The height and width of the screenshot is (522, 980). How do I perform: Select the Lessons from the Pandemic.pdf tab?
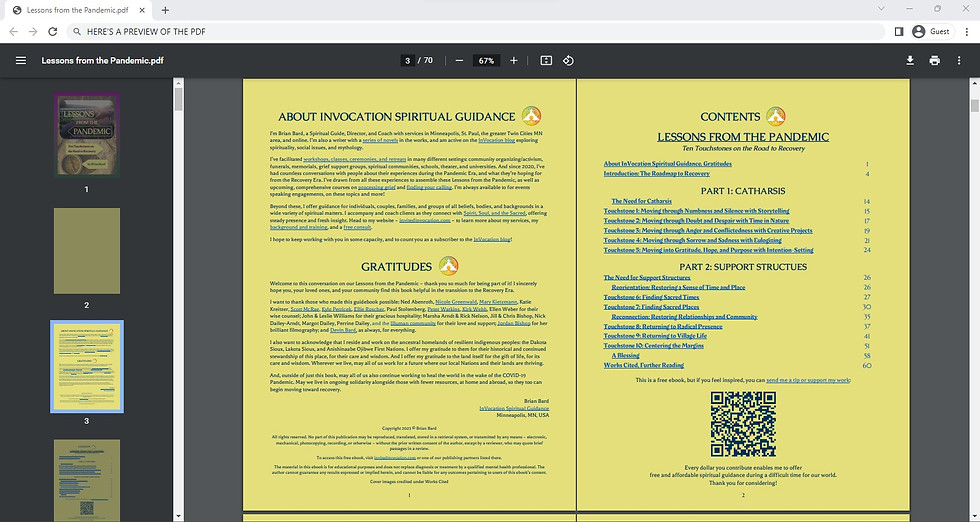pos(78,10)
